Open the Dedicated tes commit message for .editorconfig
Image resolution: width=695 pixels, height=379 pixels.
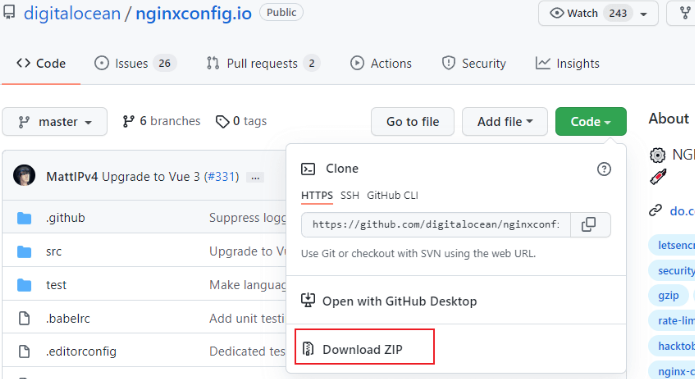click(x=247, y=352)
